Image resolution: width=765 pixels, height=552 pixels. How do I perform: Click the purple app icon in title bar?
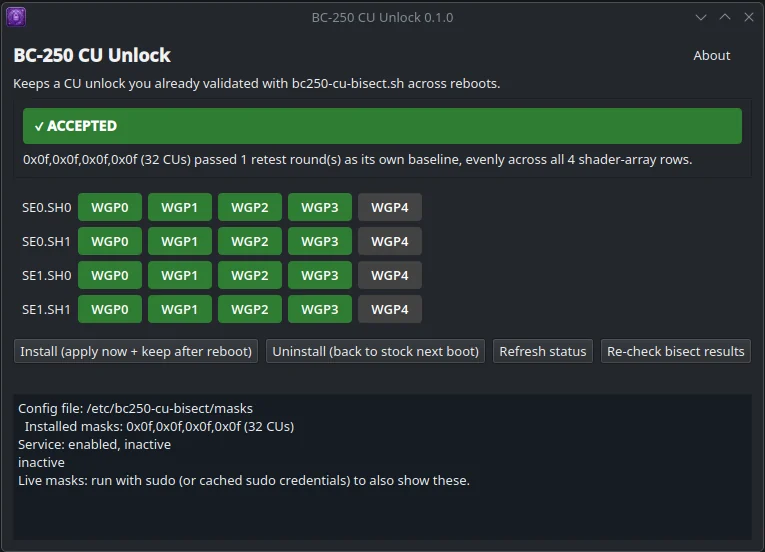coord(16,17)
